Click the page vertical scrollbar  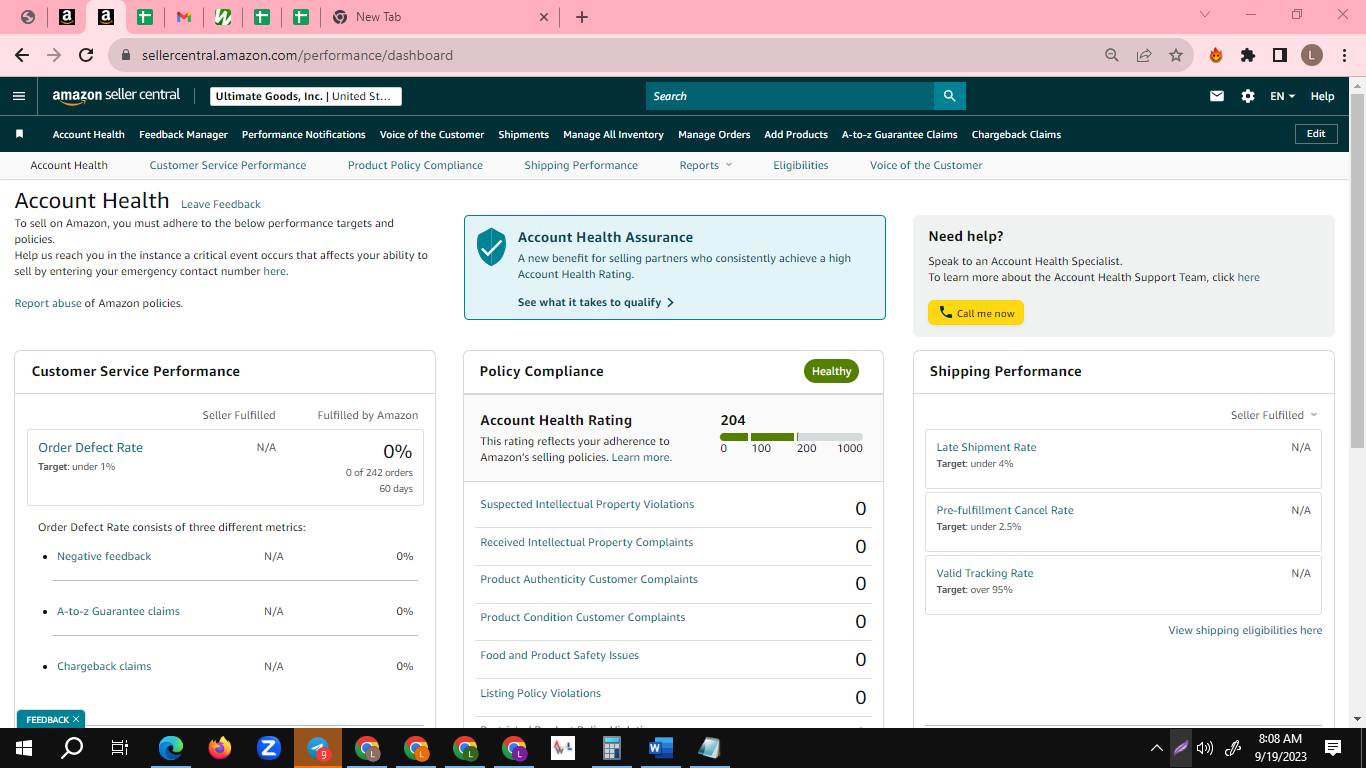click(x=1357, y=270)
